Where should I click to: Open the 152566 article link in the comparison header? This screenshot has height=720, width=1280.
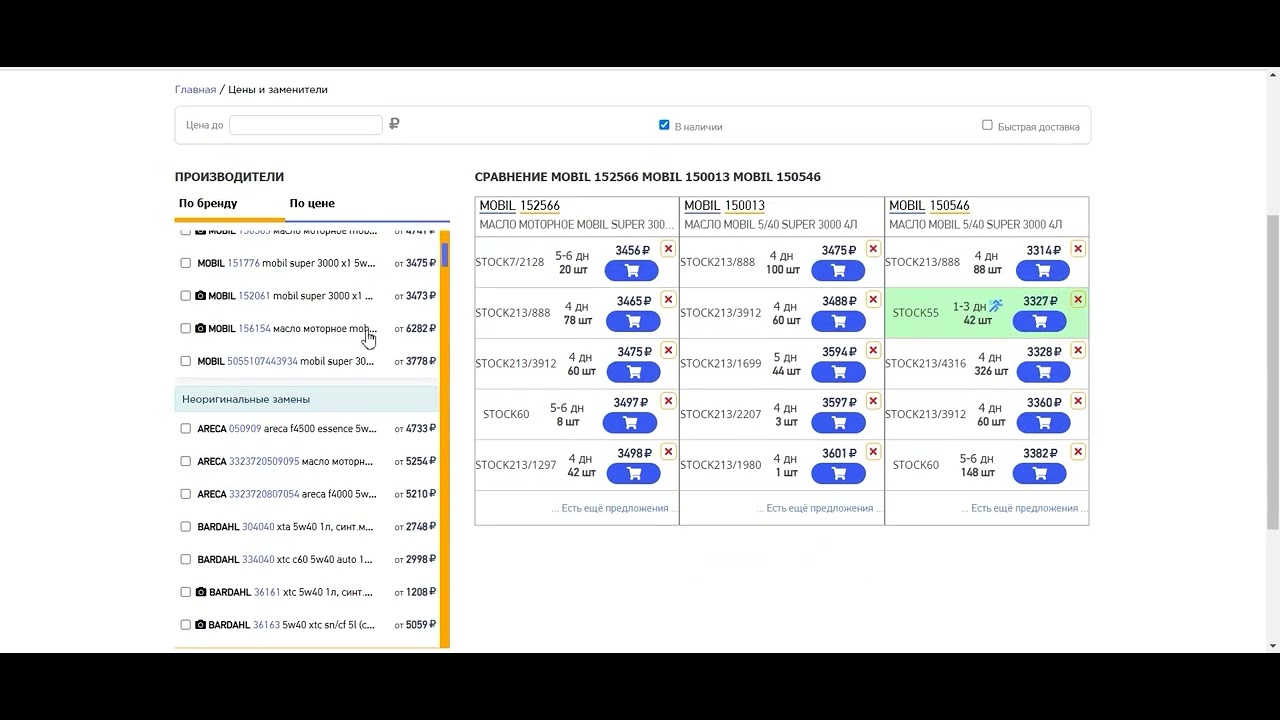540,206
